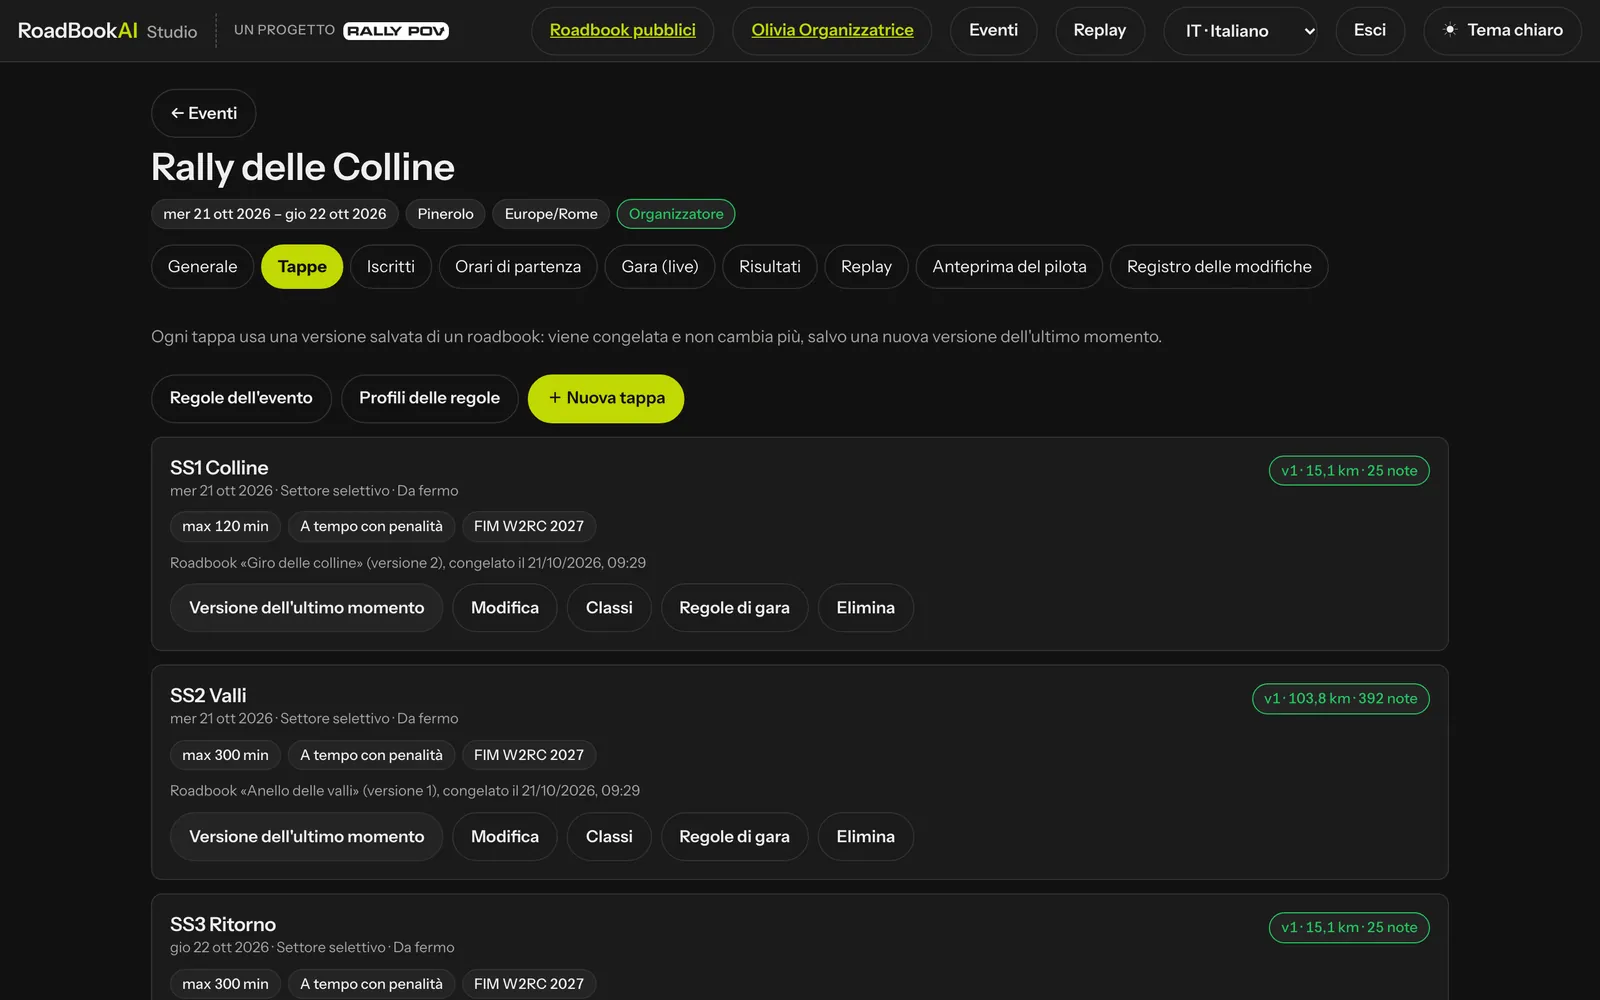
Task: Click the Pinerolo location chip
Action: pos(445,214)
